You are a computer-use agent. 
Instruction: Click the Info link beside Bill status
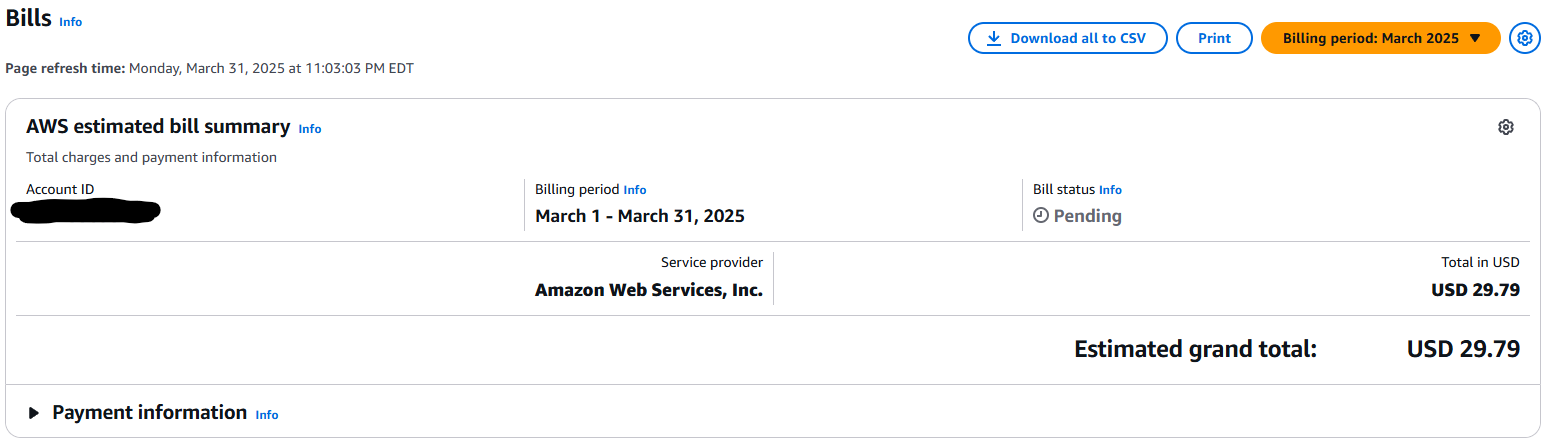[x=1110, y=190]
